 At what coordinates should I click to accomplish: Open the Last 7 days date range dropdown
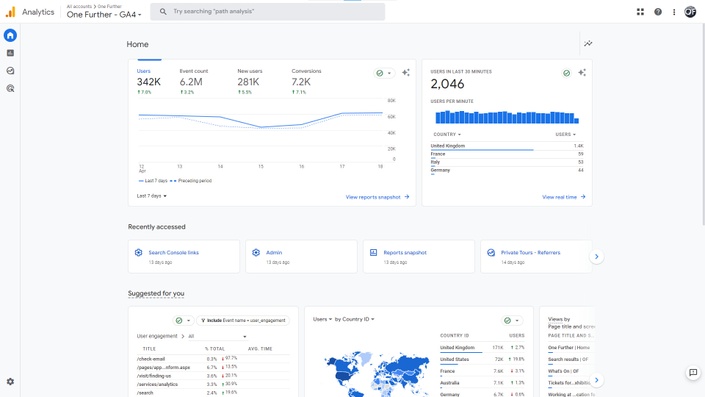tap(152, 196)
